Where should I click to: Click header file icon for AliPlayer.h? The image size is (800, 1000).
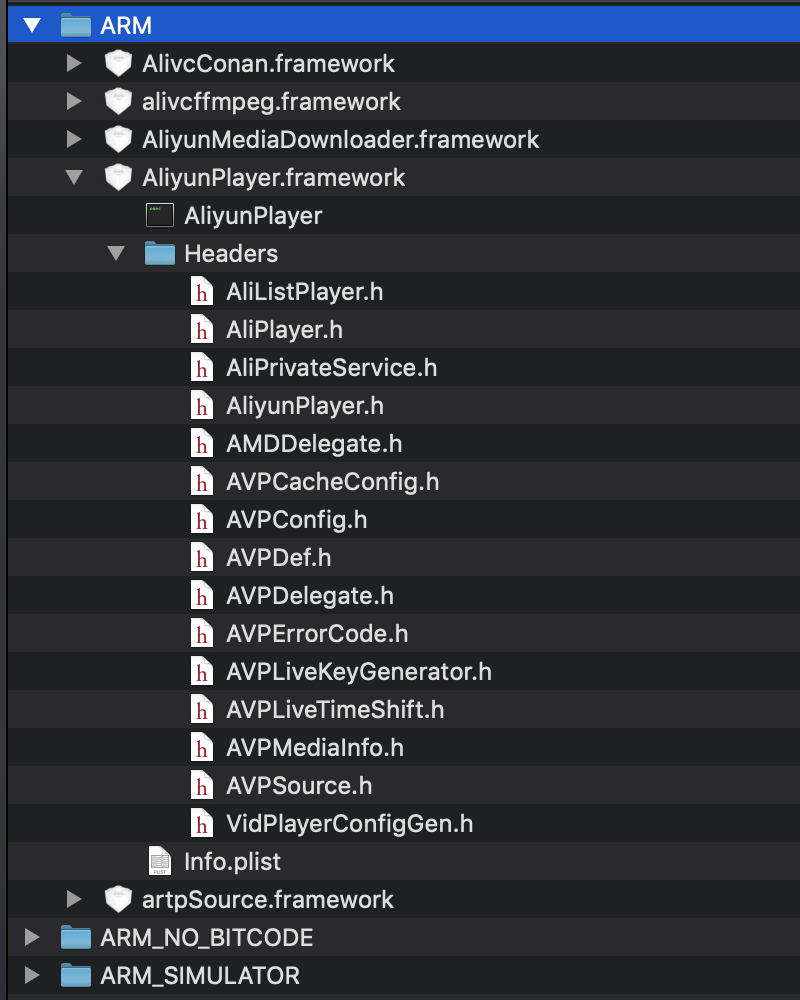pyautogui.click(x=202, y=330)
